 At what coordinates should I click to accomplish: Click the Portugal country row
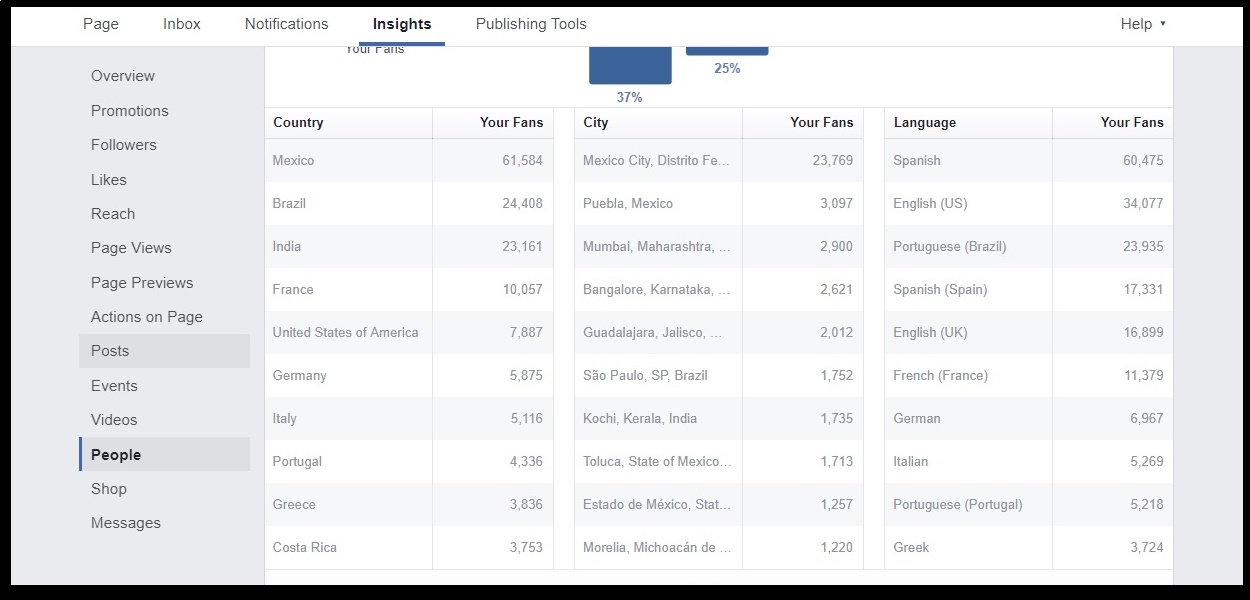[x=409, y=461]
